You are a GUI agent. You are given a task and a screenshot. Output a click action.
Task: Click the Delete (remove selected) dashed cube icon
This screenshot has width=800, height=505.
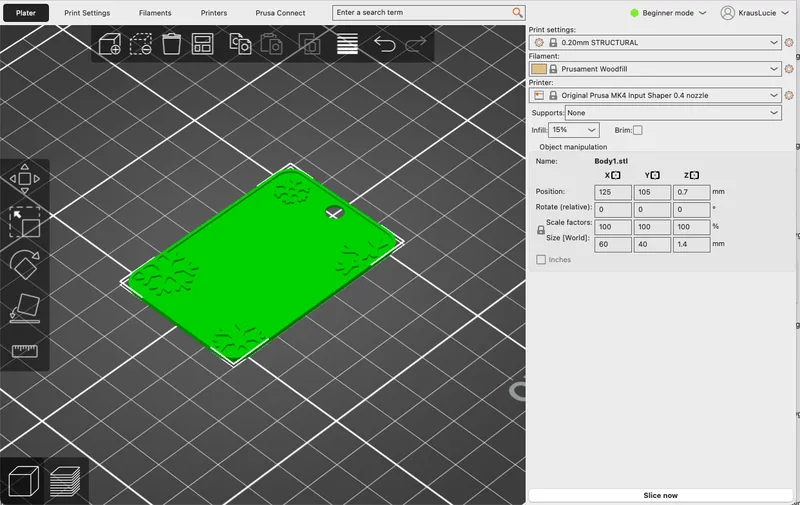[x=140, y=44]
